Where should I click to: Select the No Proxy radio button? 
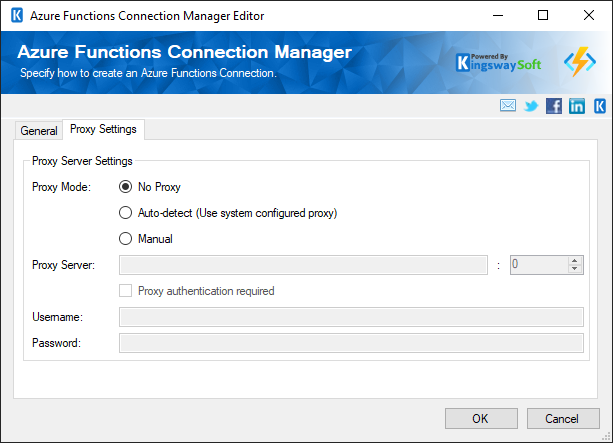coord(125,187)
